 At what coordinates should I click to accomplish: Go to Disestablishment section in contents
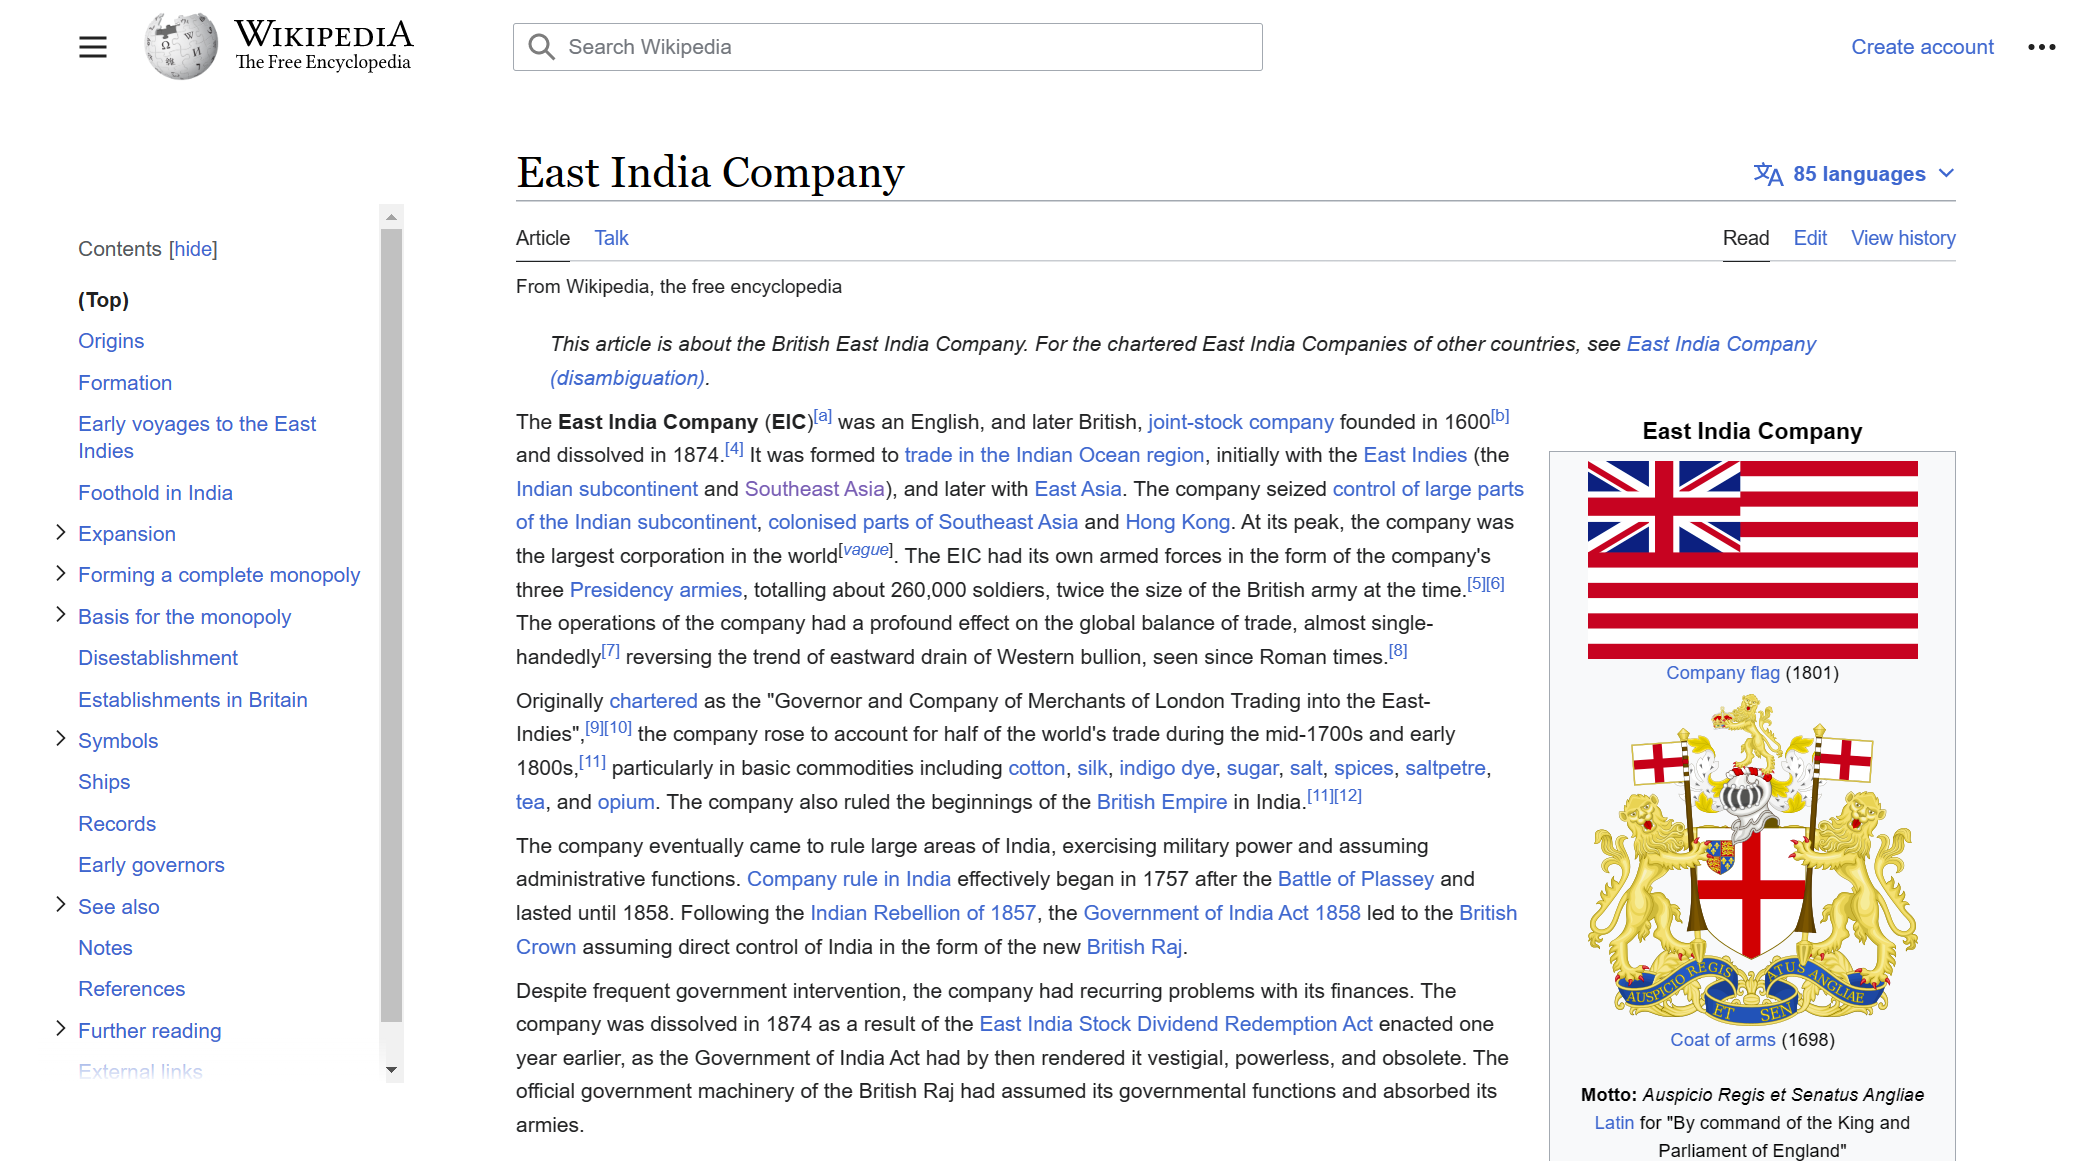(x=158, y=658)
